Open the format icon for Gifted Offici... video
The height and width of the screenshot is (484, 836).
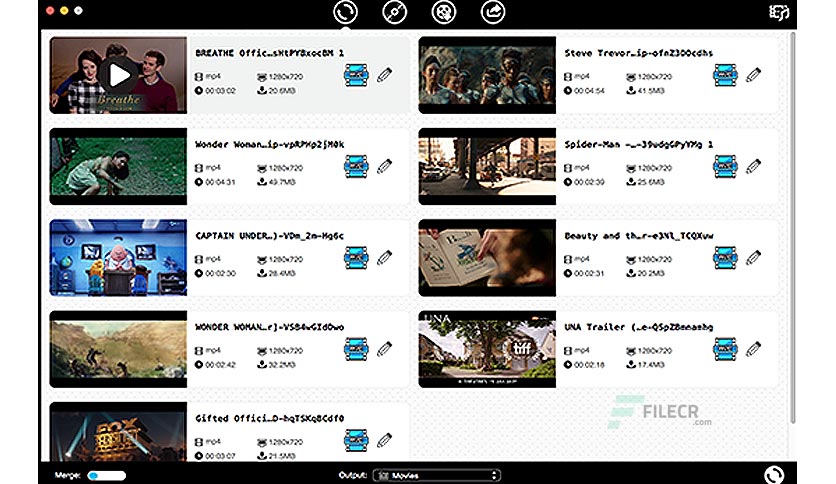(x=356, y=440)
